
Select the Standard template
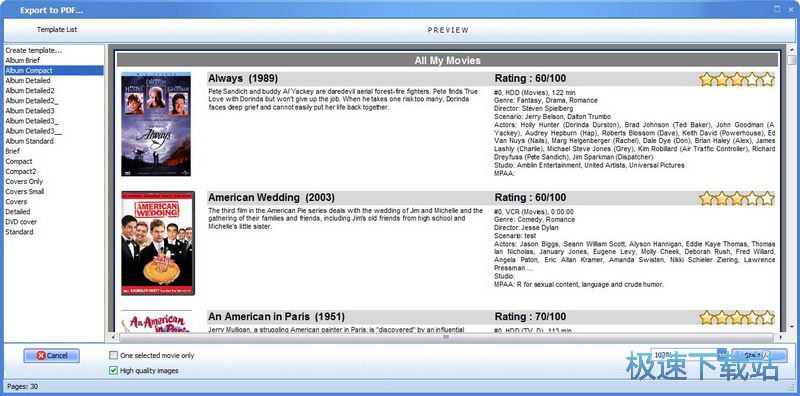[x=19, y=232]
